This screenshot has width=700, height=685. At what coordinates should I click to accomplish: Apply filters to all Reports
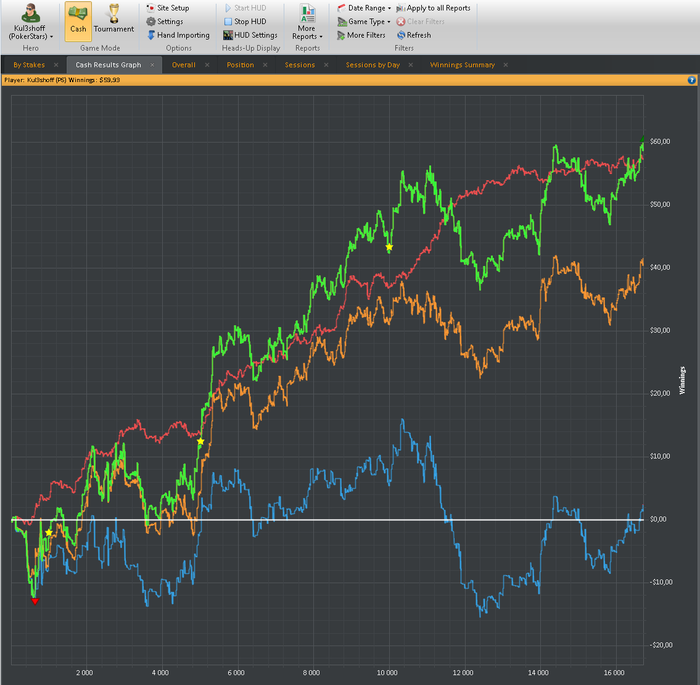tap(433, 8)
